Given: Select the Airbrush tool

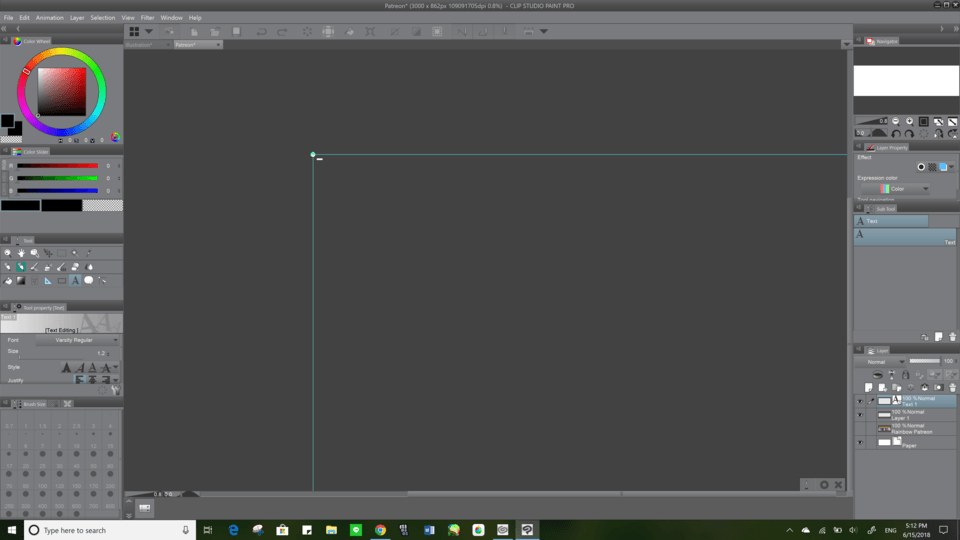Looking at the screenshot, I should pyautogui.click(x=48, y=267).
